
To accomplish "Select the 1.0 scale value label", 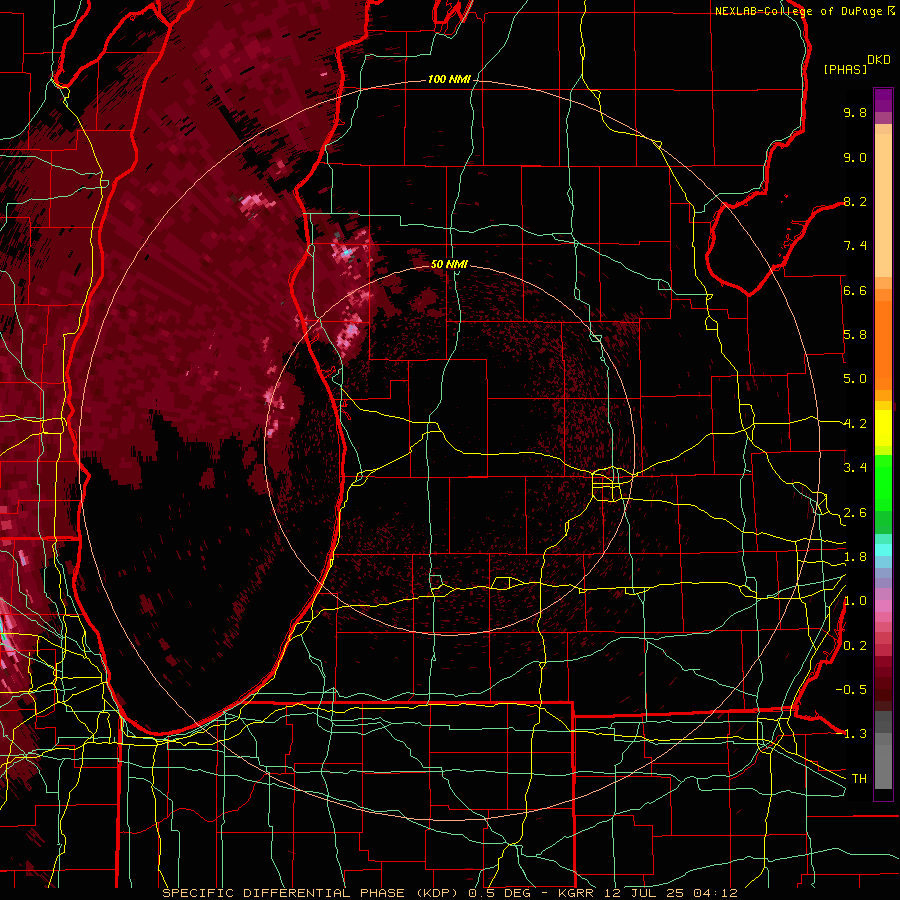I will coord(855,601).
